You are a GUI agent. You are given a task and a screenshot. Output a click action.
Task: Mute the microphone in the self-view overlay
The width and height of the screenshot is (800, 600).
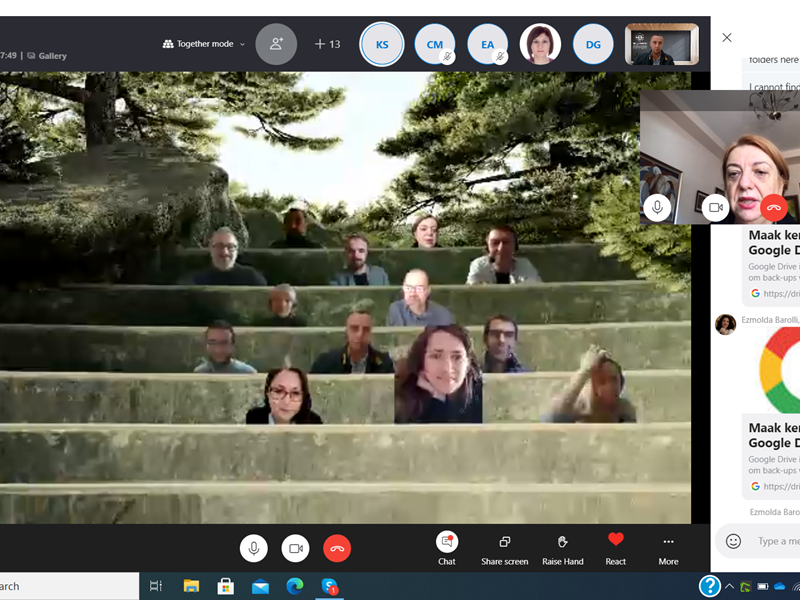pyautogui.click(x=656, y=208)
